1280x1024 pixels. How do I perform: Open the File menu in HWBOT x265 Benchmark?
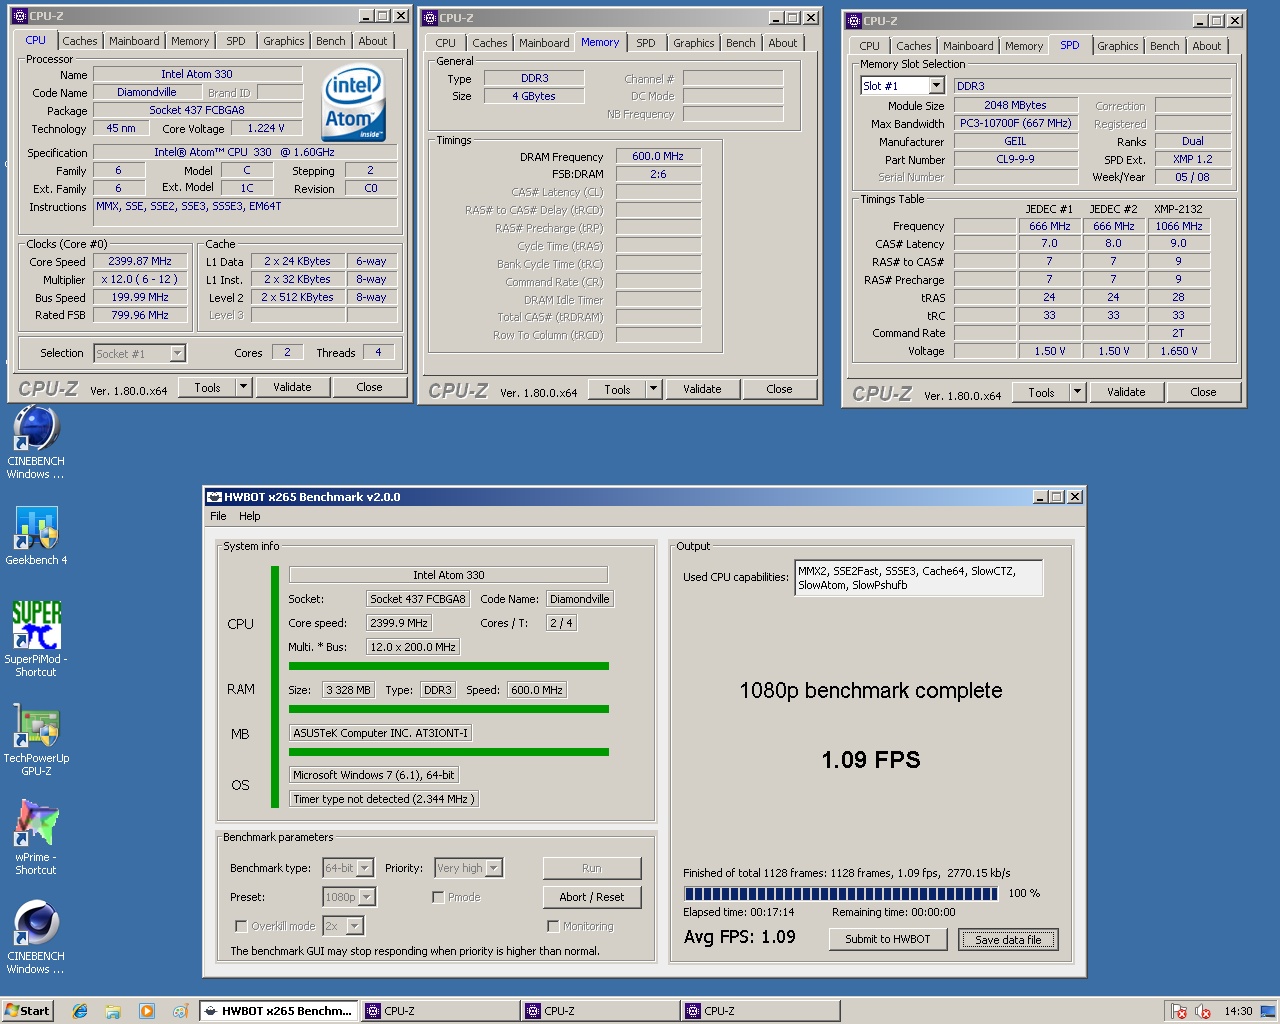218,516
